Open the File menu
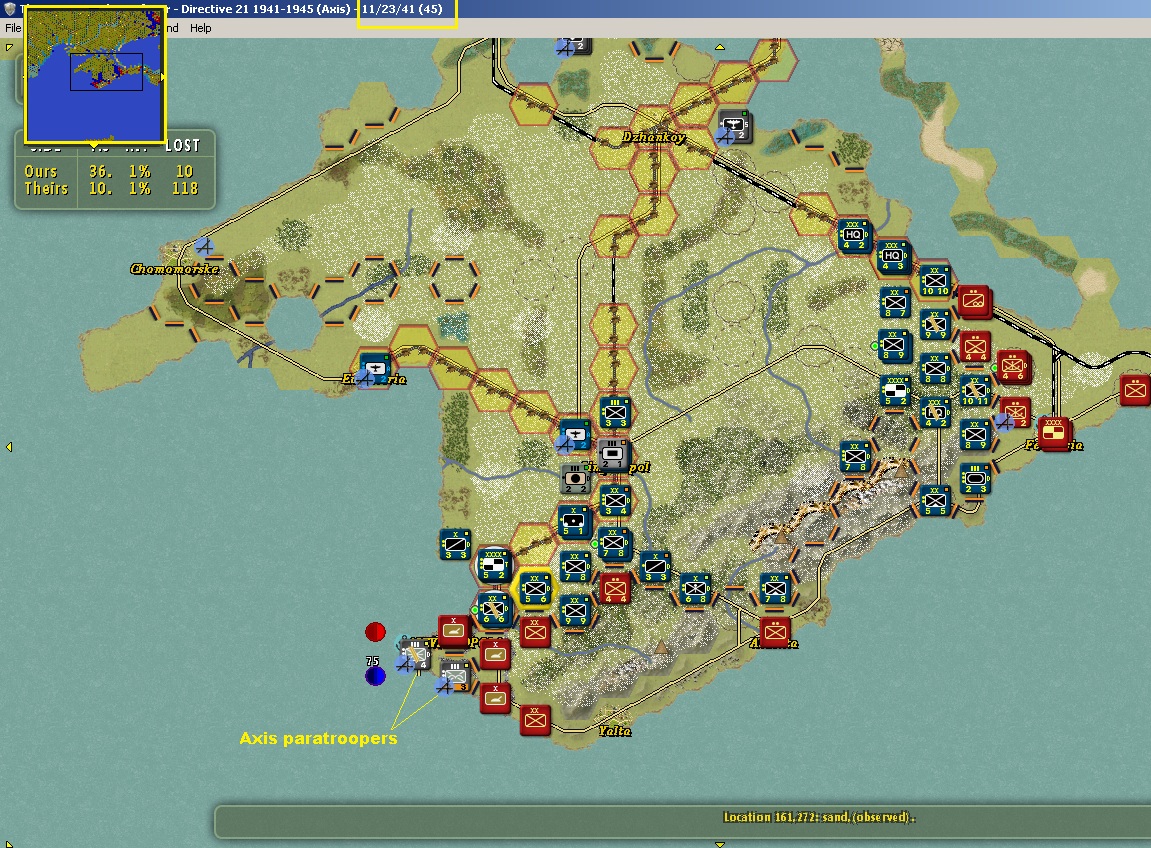1151x848 pixels. pos(13,28)
